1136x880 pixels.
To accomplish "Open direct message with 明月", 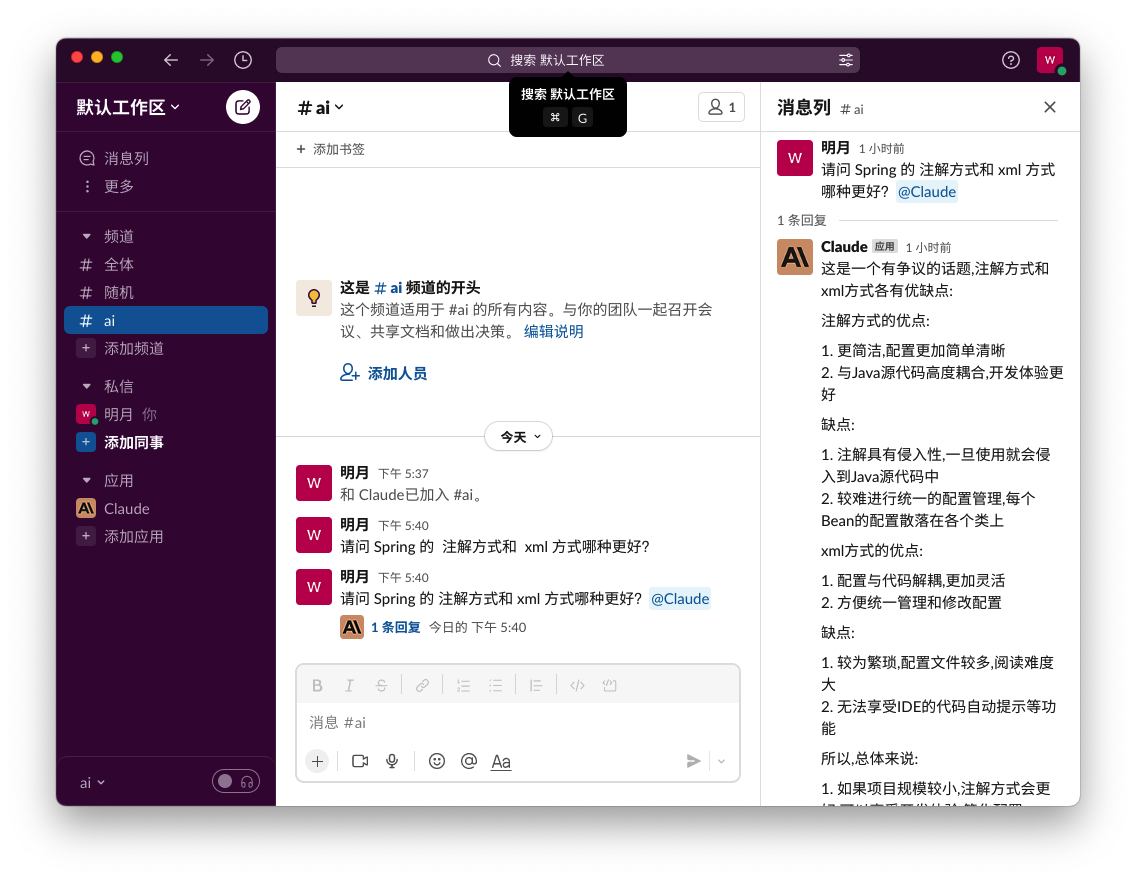I will (166, 414).
